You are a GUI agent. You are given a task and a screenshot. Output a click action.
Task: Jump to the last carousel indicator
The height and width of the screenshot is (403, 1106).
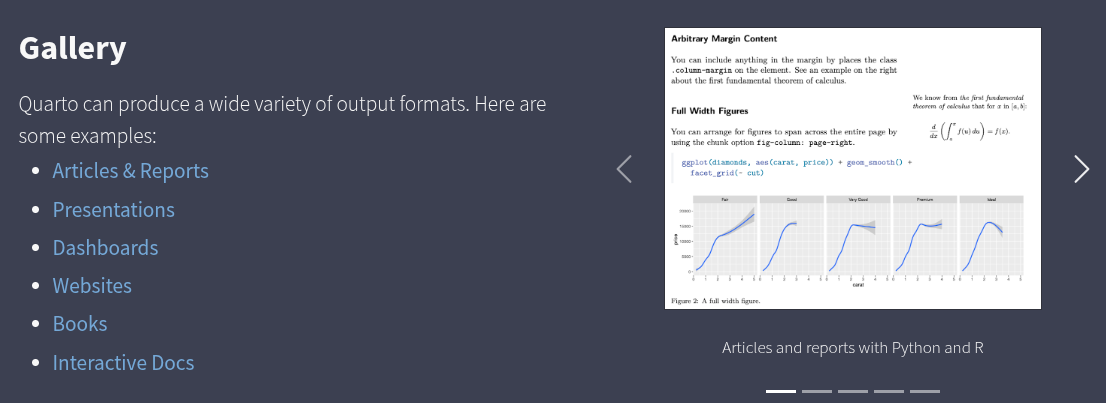tap(924, 391)
